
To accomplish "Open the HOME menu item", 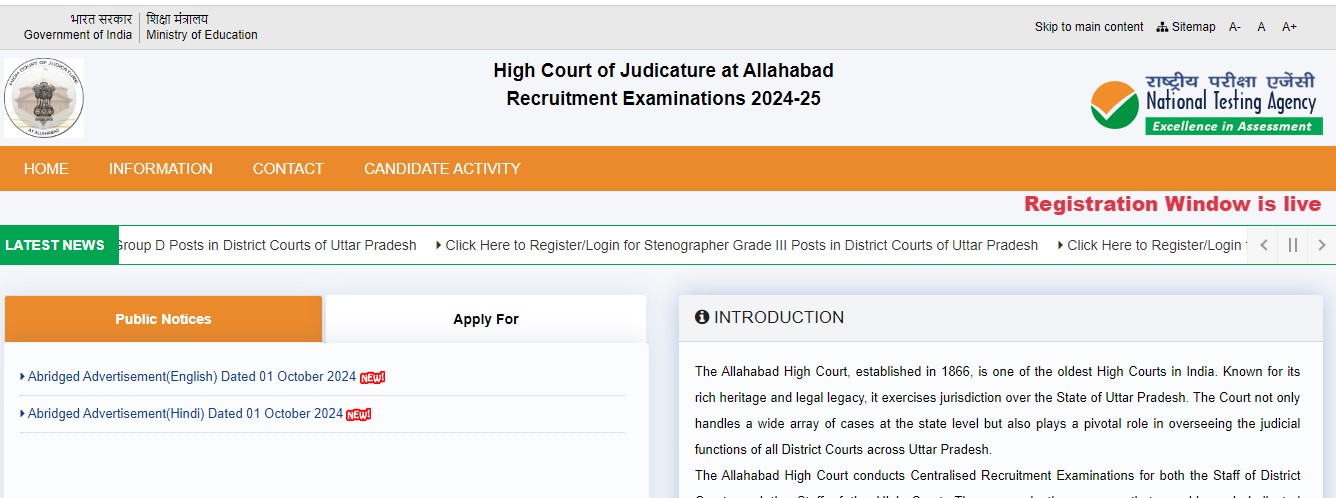I will pyautogui.click(x=46, y=169).
